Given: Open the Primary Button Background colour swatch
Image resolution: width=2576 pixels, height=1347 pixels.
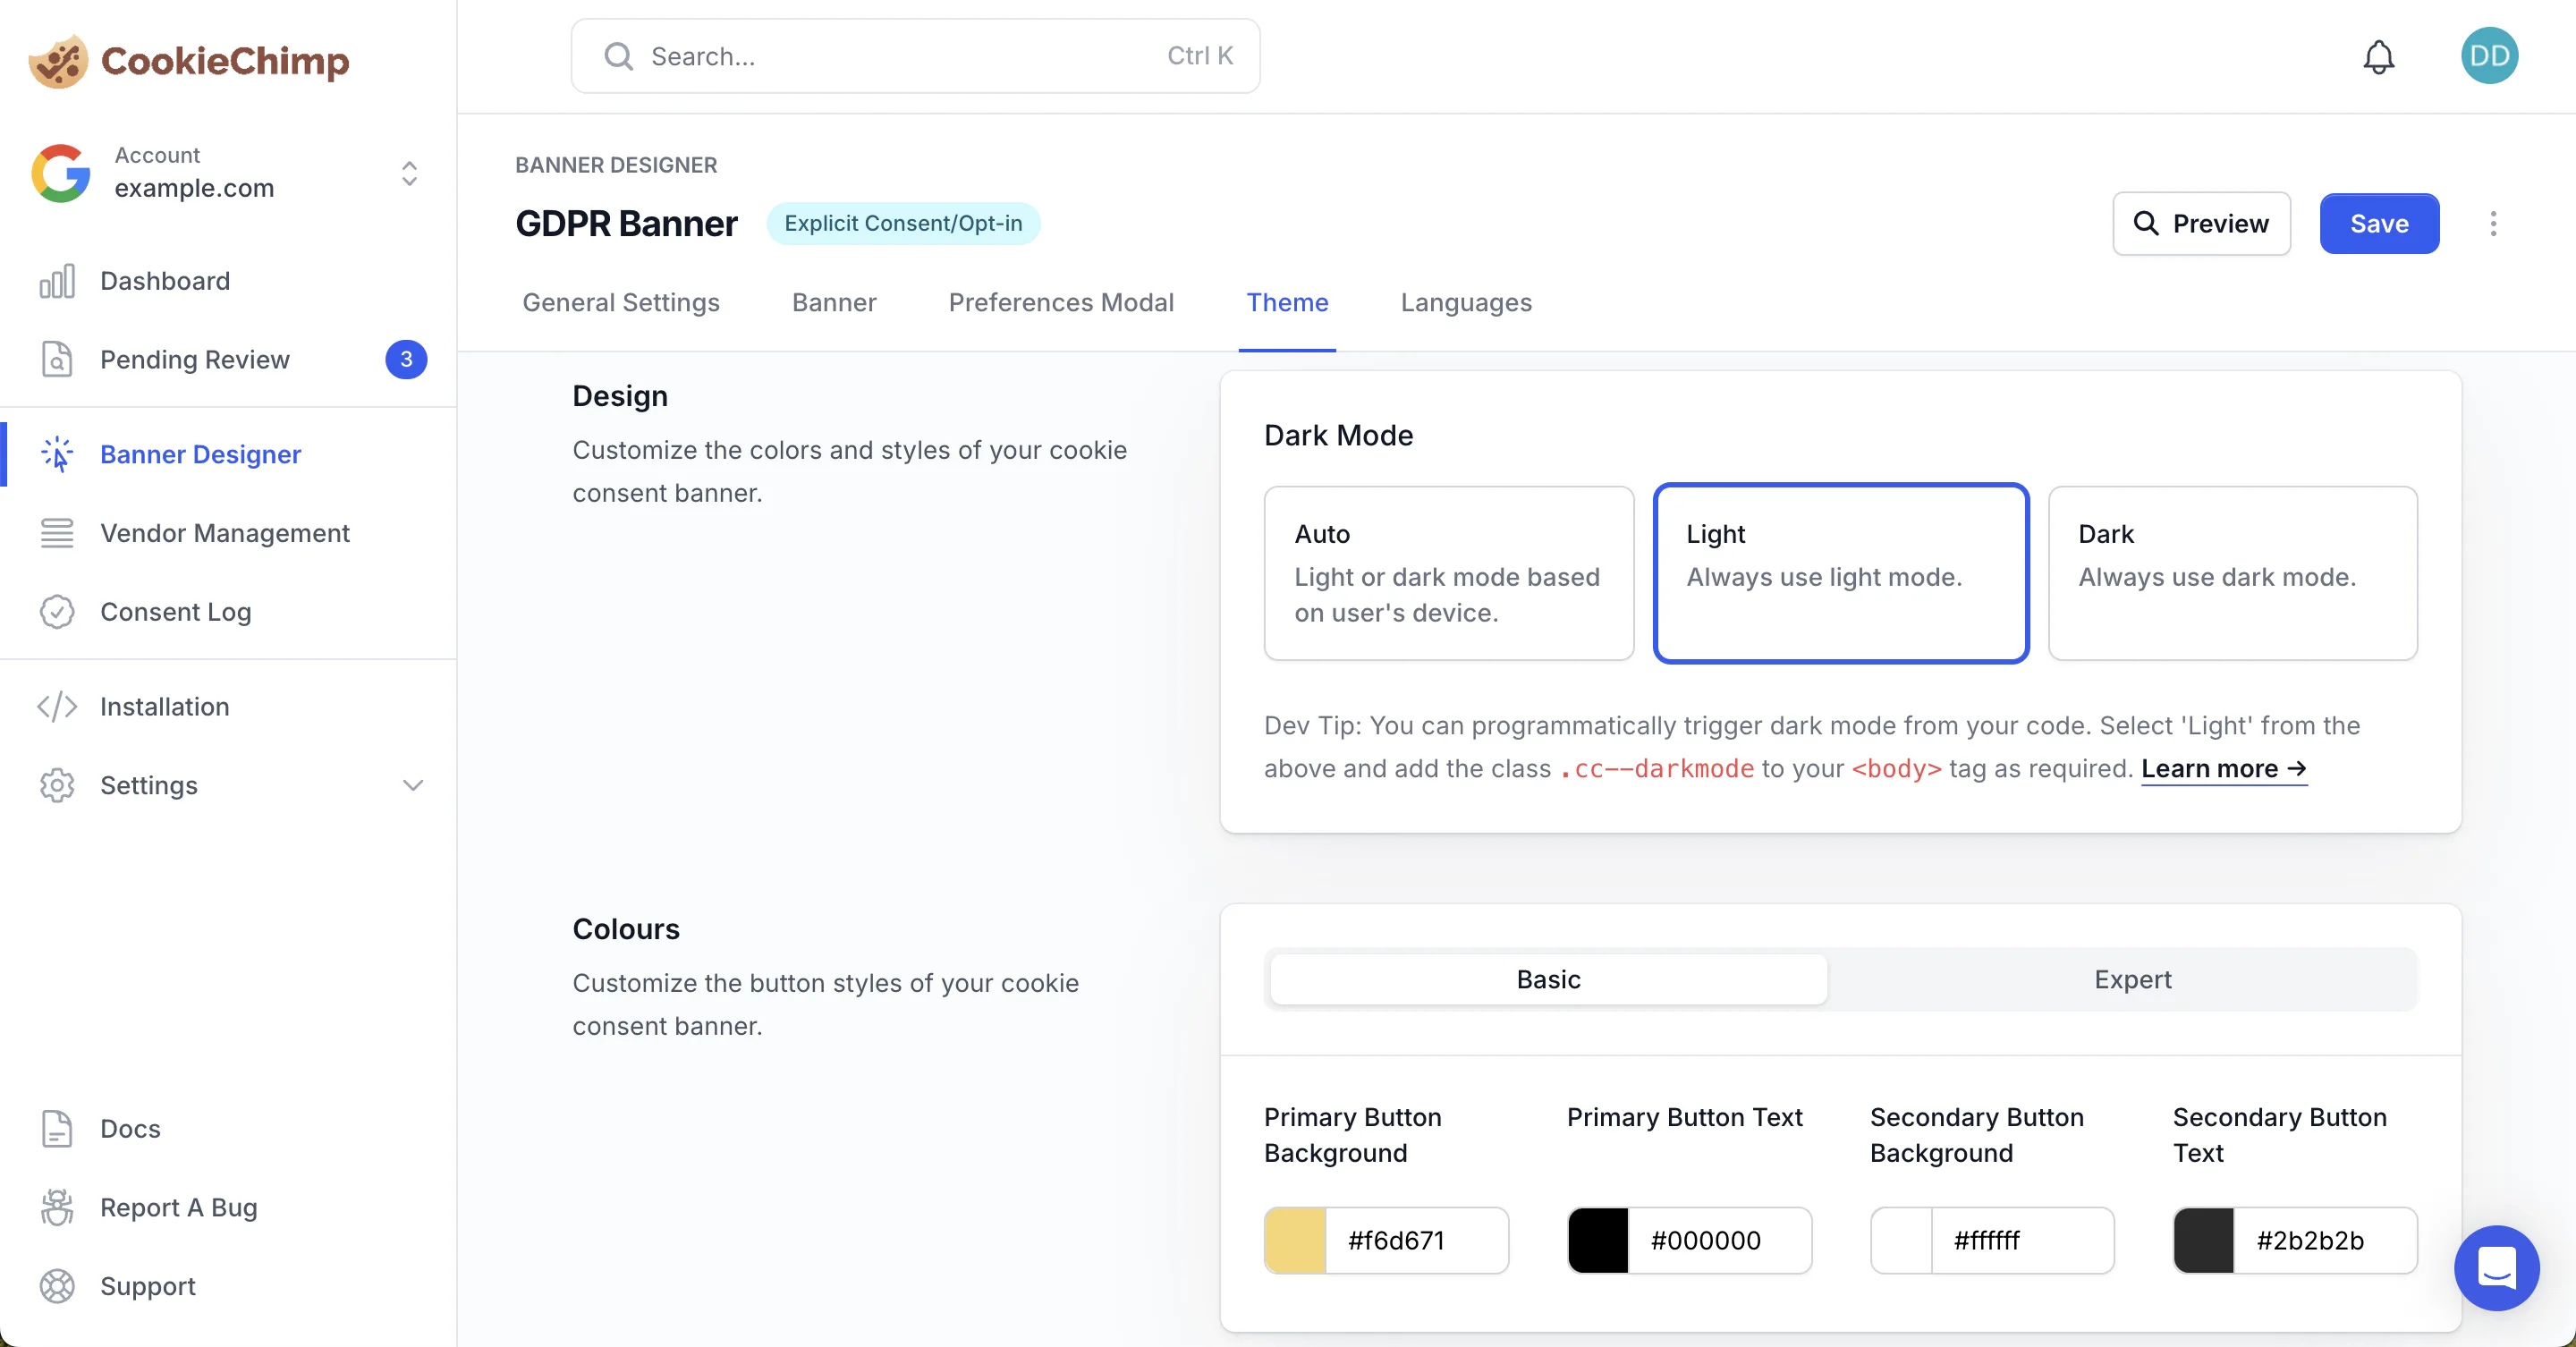Looking at the screenshot, I should [x=1295, y=1240].
